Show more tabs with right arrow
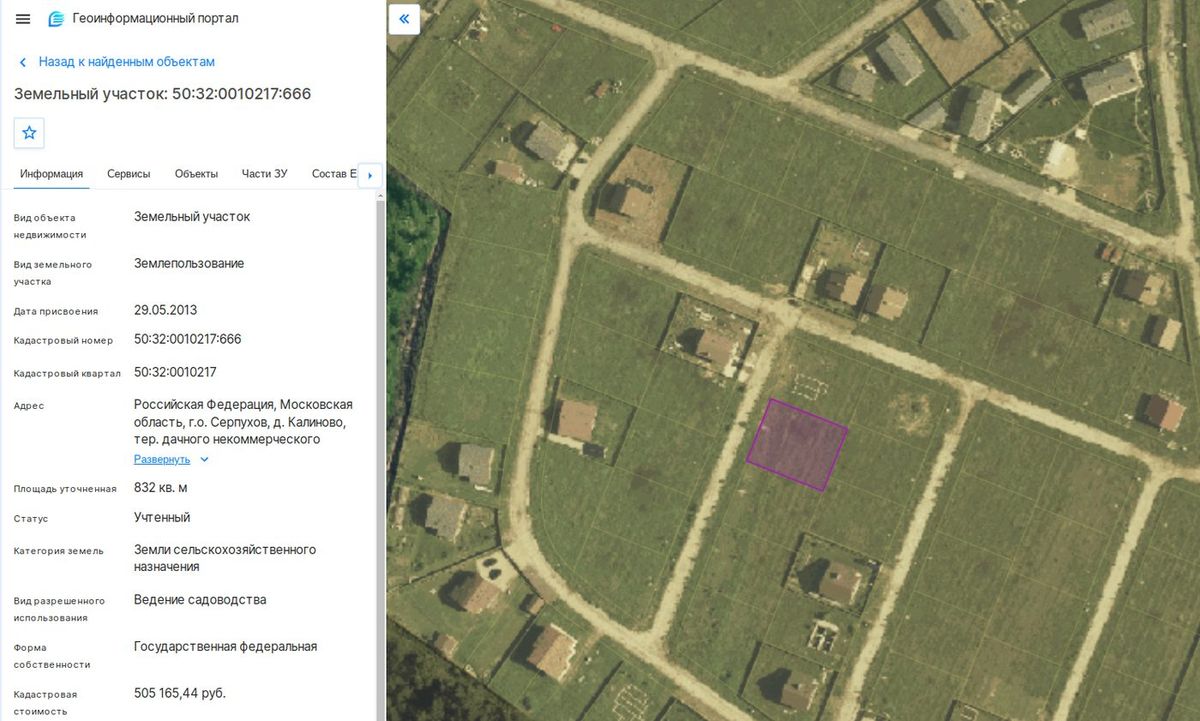 (370, 175)
